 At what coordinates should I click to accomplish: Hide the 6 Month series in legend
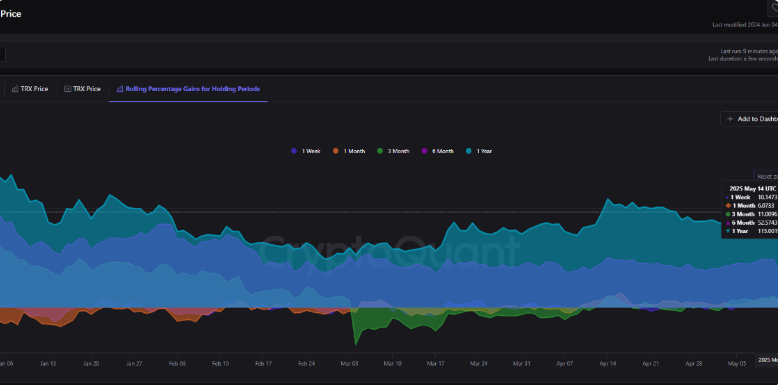point(437,151)
